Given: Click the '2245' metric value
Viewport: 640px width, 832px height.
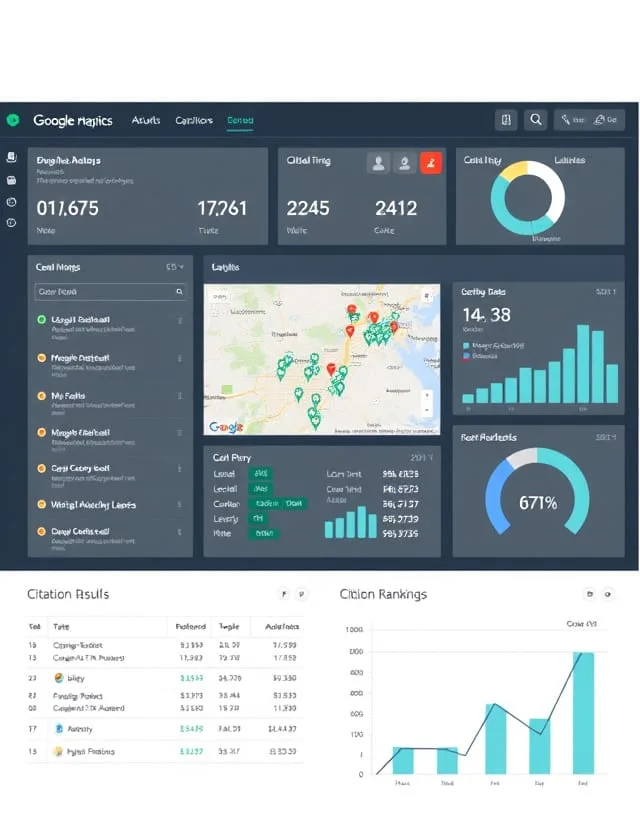Looking at the screenshot, I should click(308, 208).
